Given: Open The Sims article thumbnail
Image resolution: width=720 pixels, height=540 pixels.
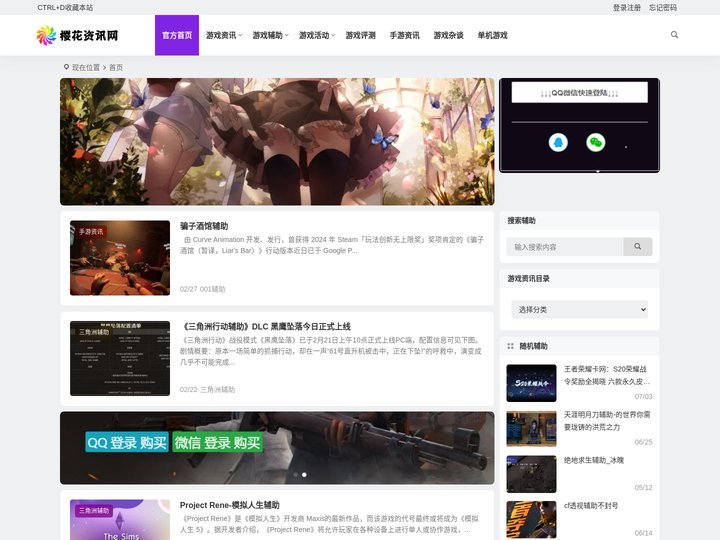Looking at the screenshot, I should [120, 520].
